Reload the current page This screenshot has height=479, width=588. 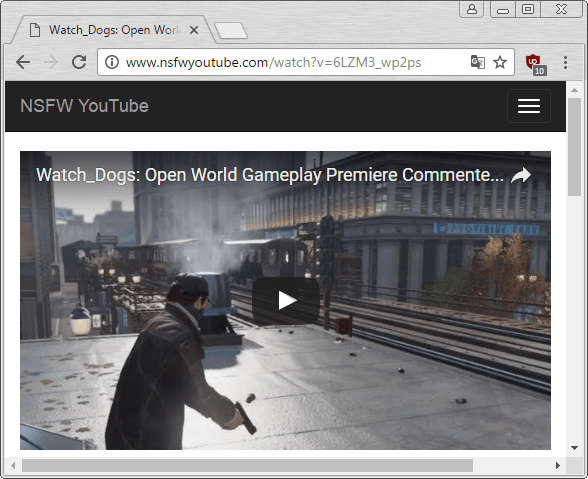[x=79, y=62]
